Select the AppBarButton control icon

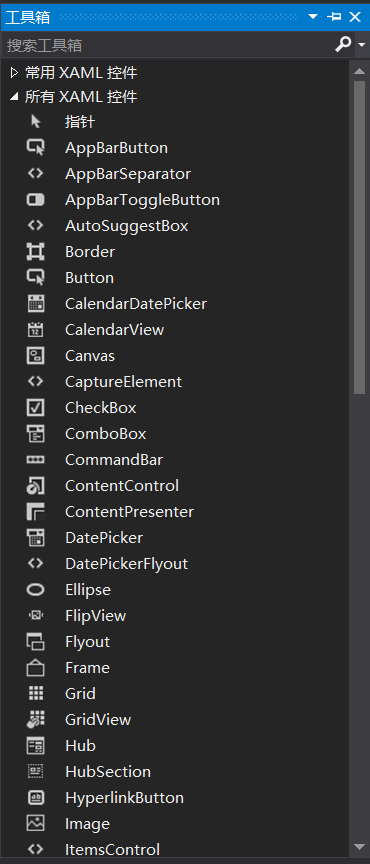35,147
